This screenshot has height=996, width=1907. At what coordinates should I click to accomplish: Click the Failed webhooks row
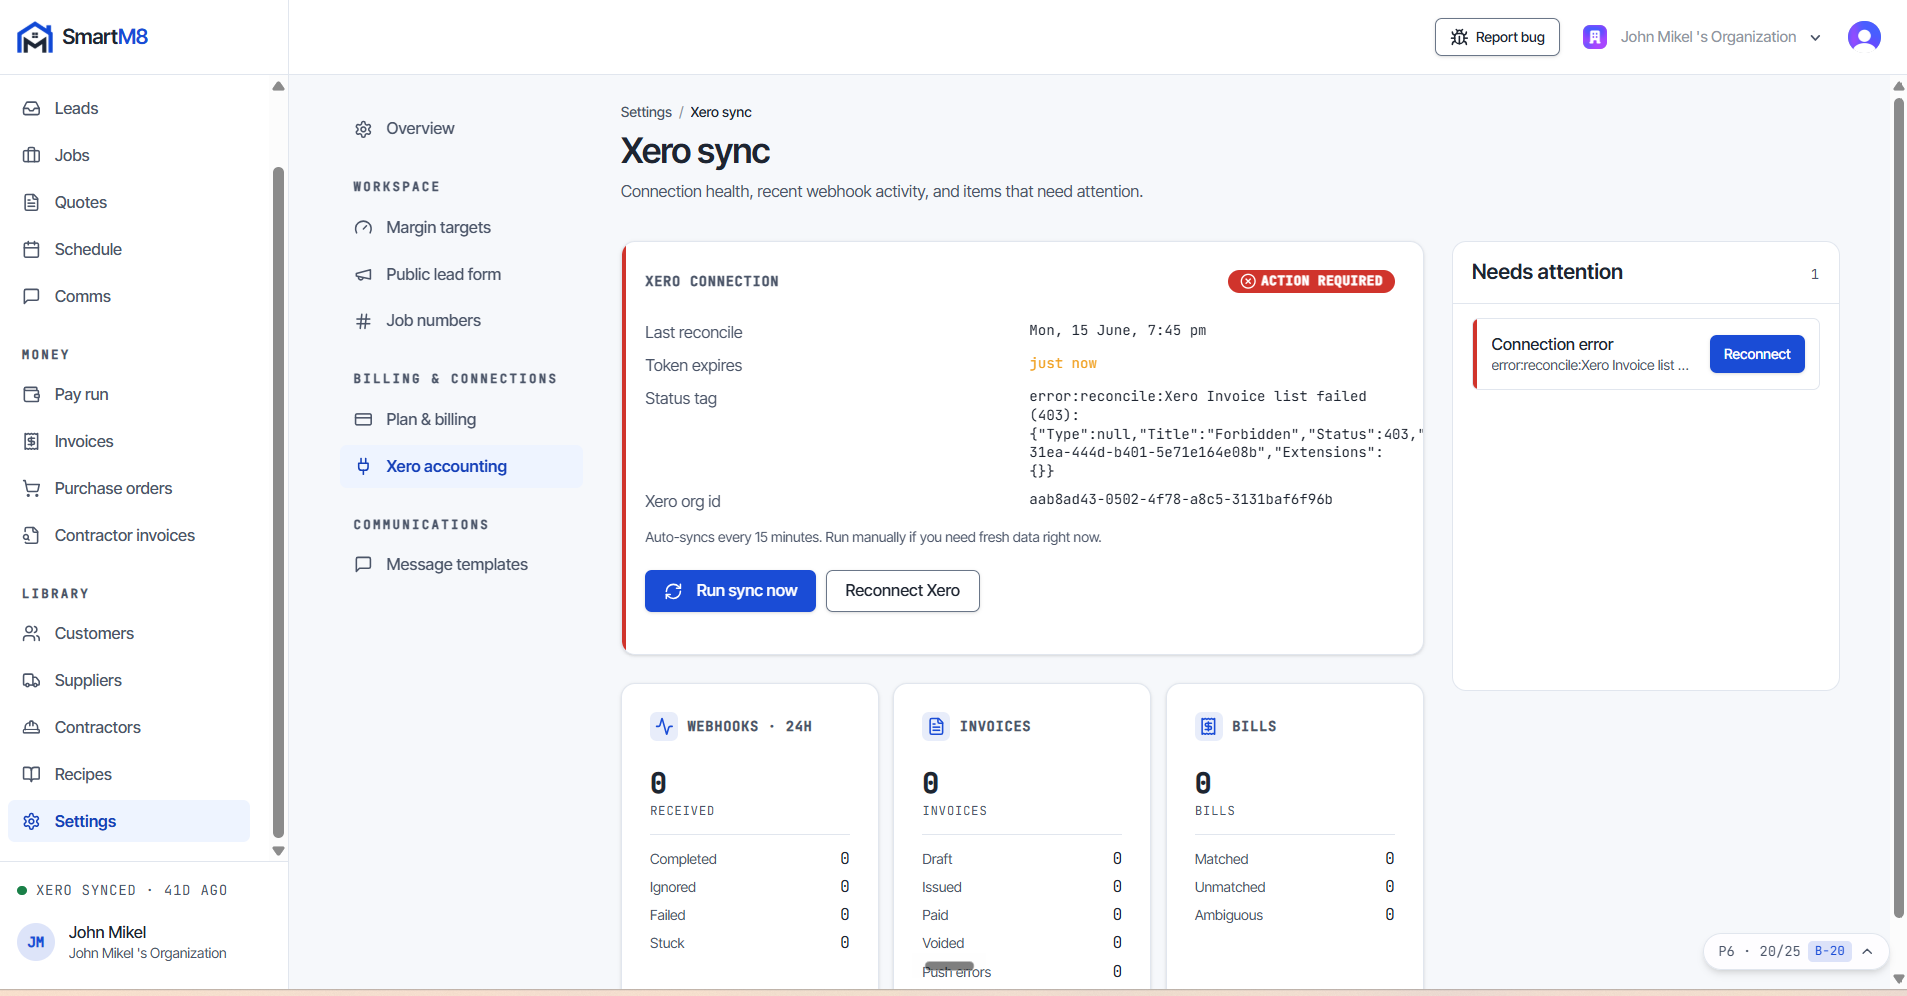[750, 915]
